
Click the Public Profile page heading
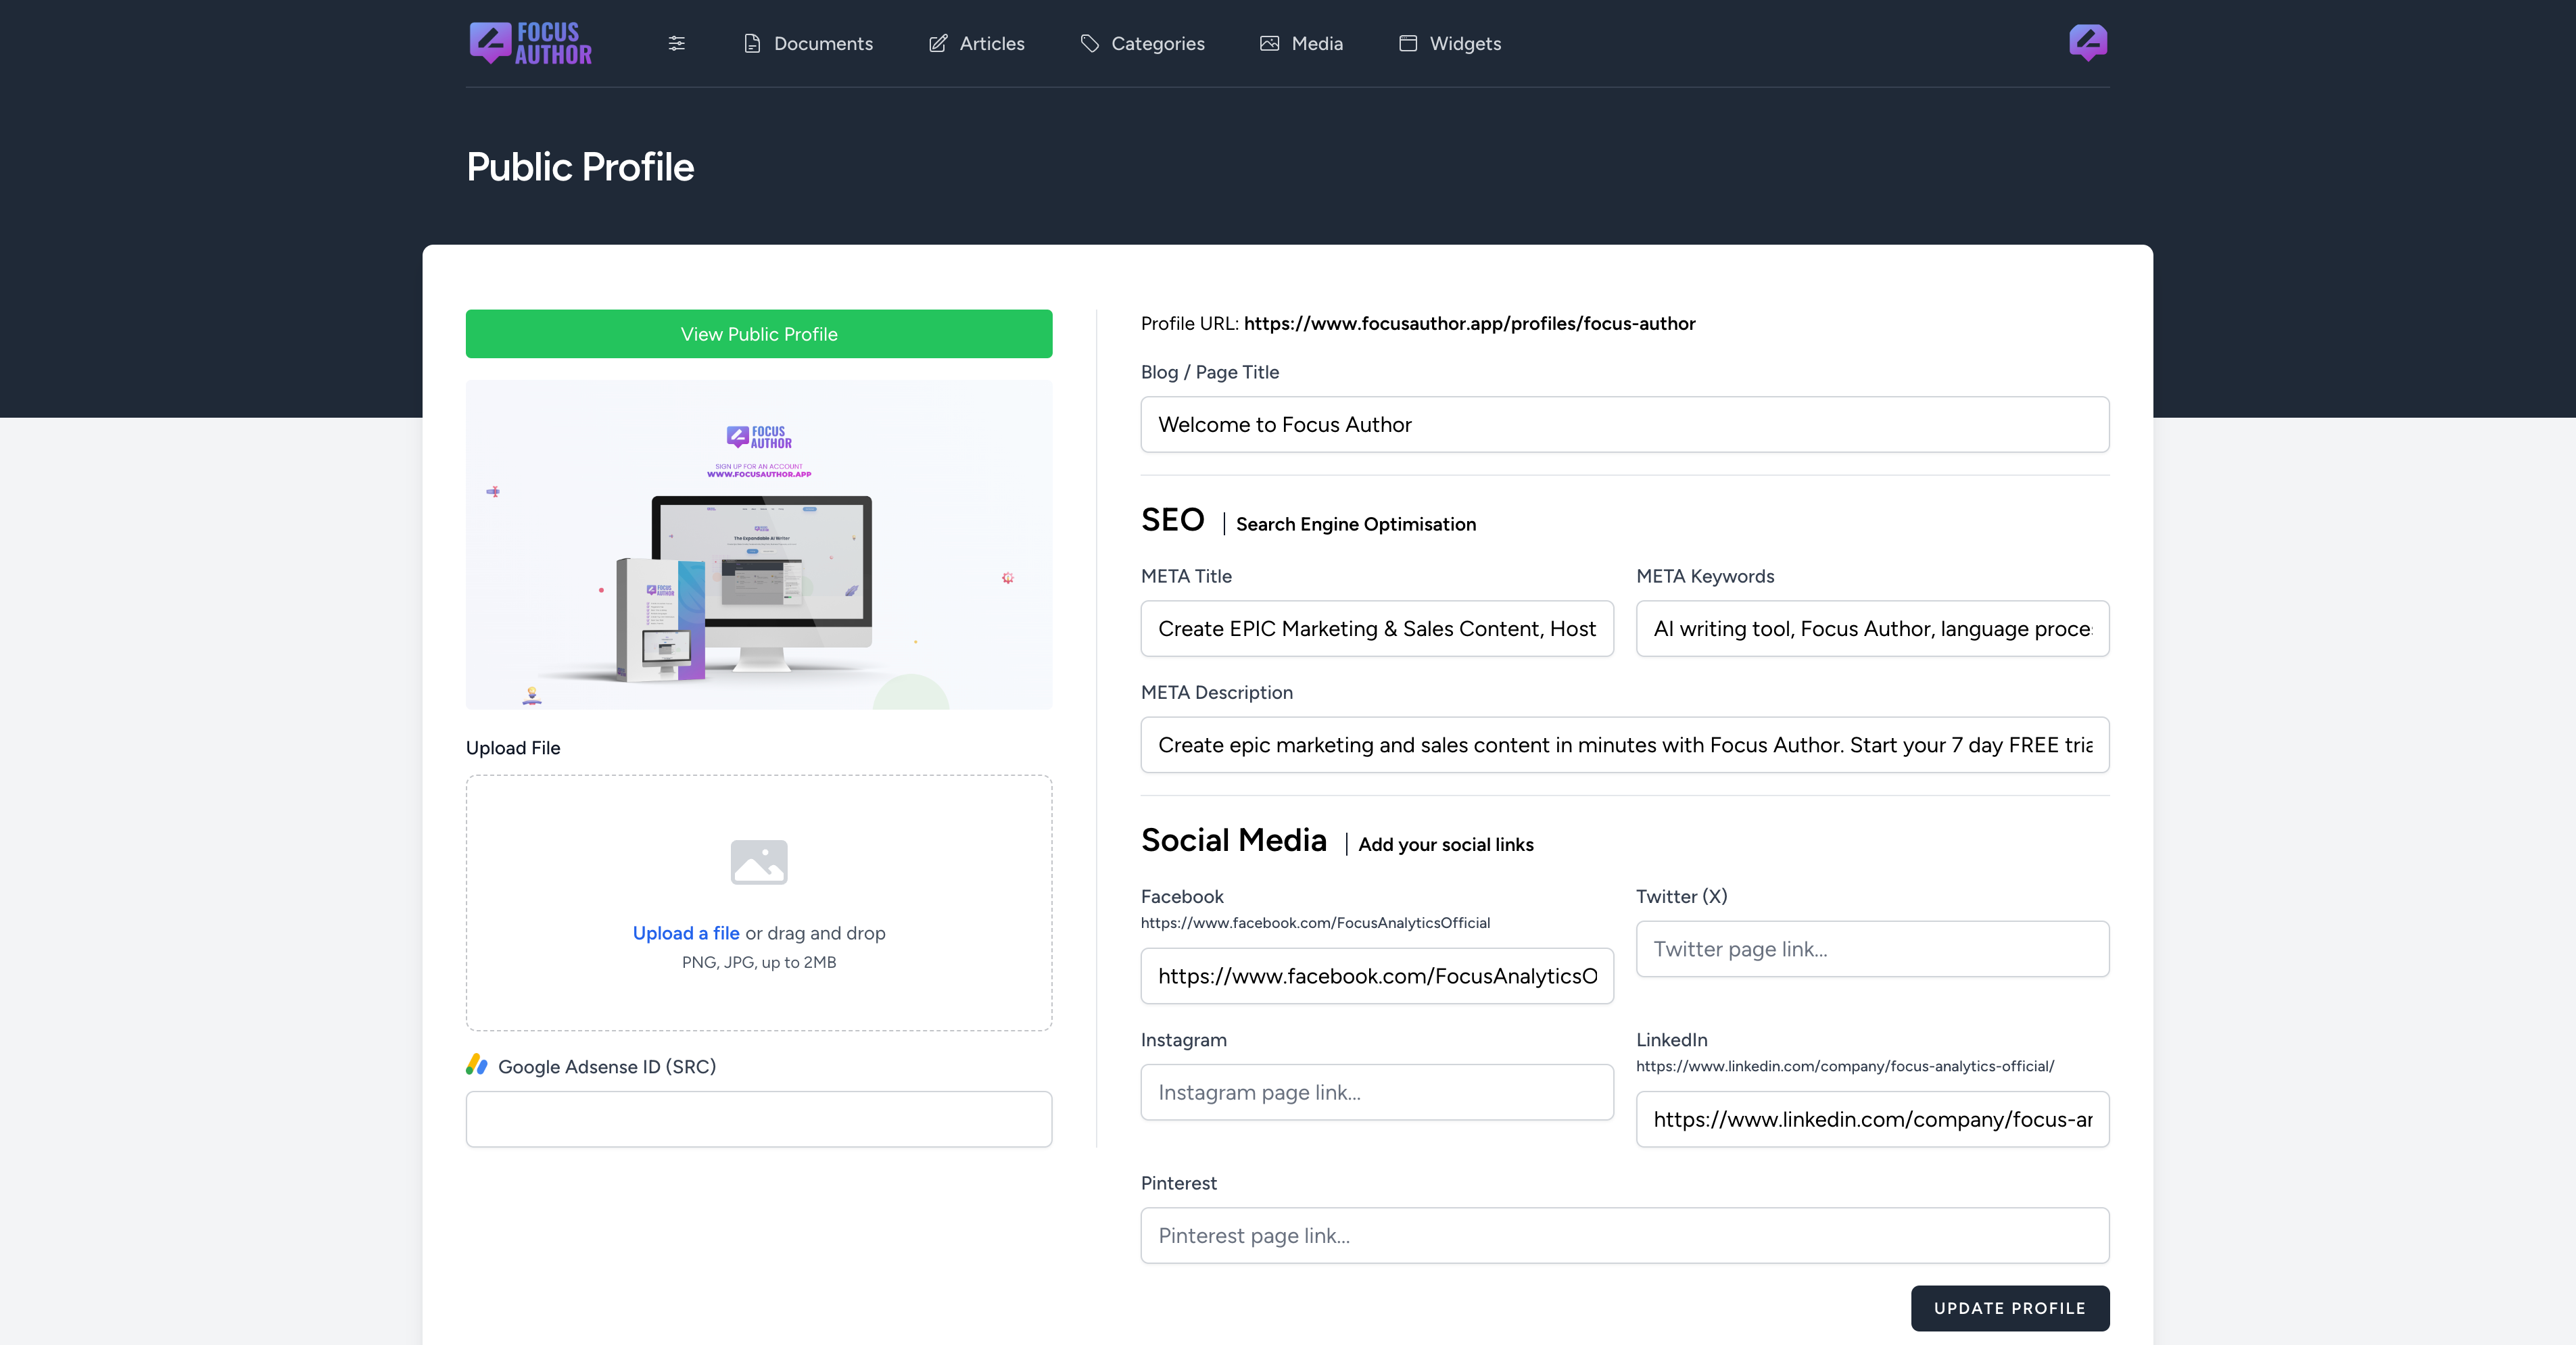(x=580, y=167)
